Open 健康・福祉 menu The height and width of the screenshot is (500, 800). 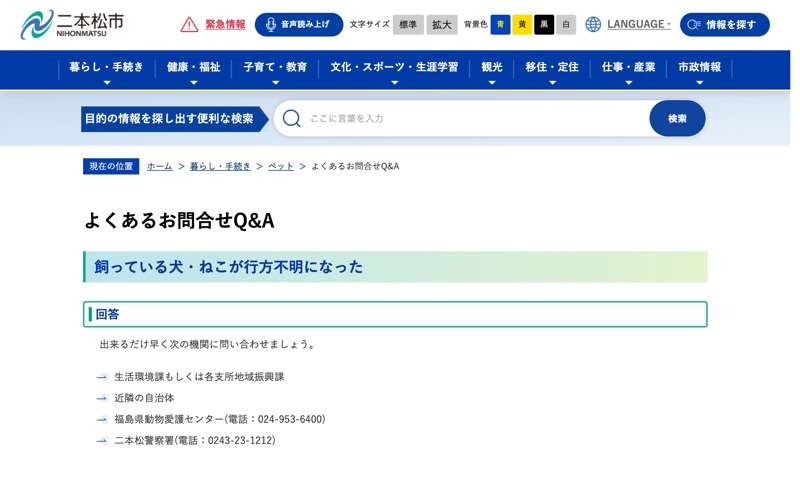click(193, 67)
